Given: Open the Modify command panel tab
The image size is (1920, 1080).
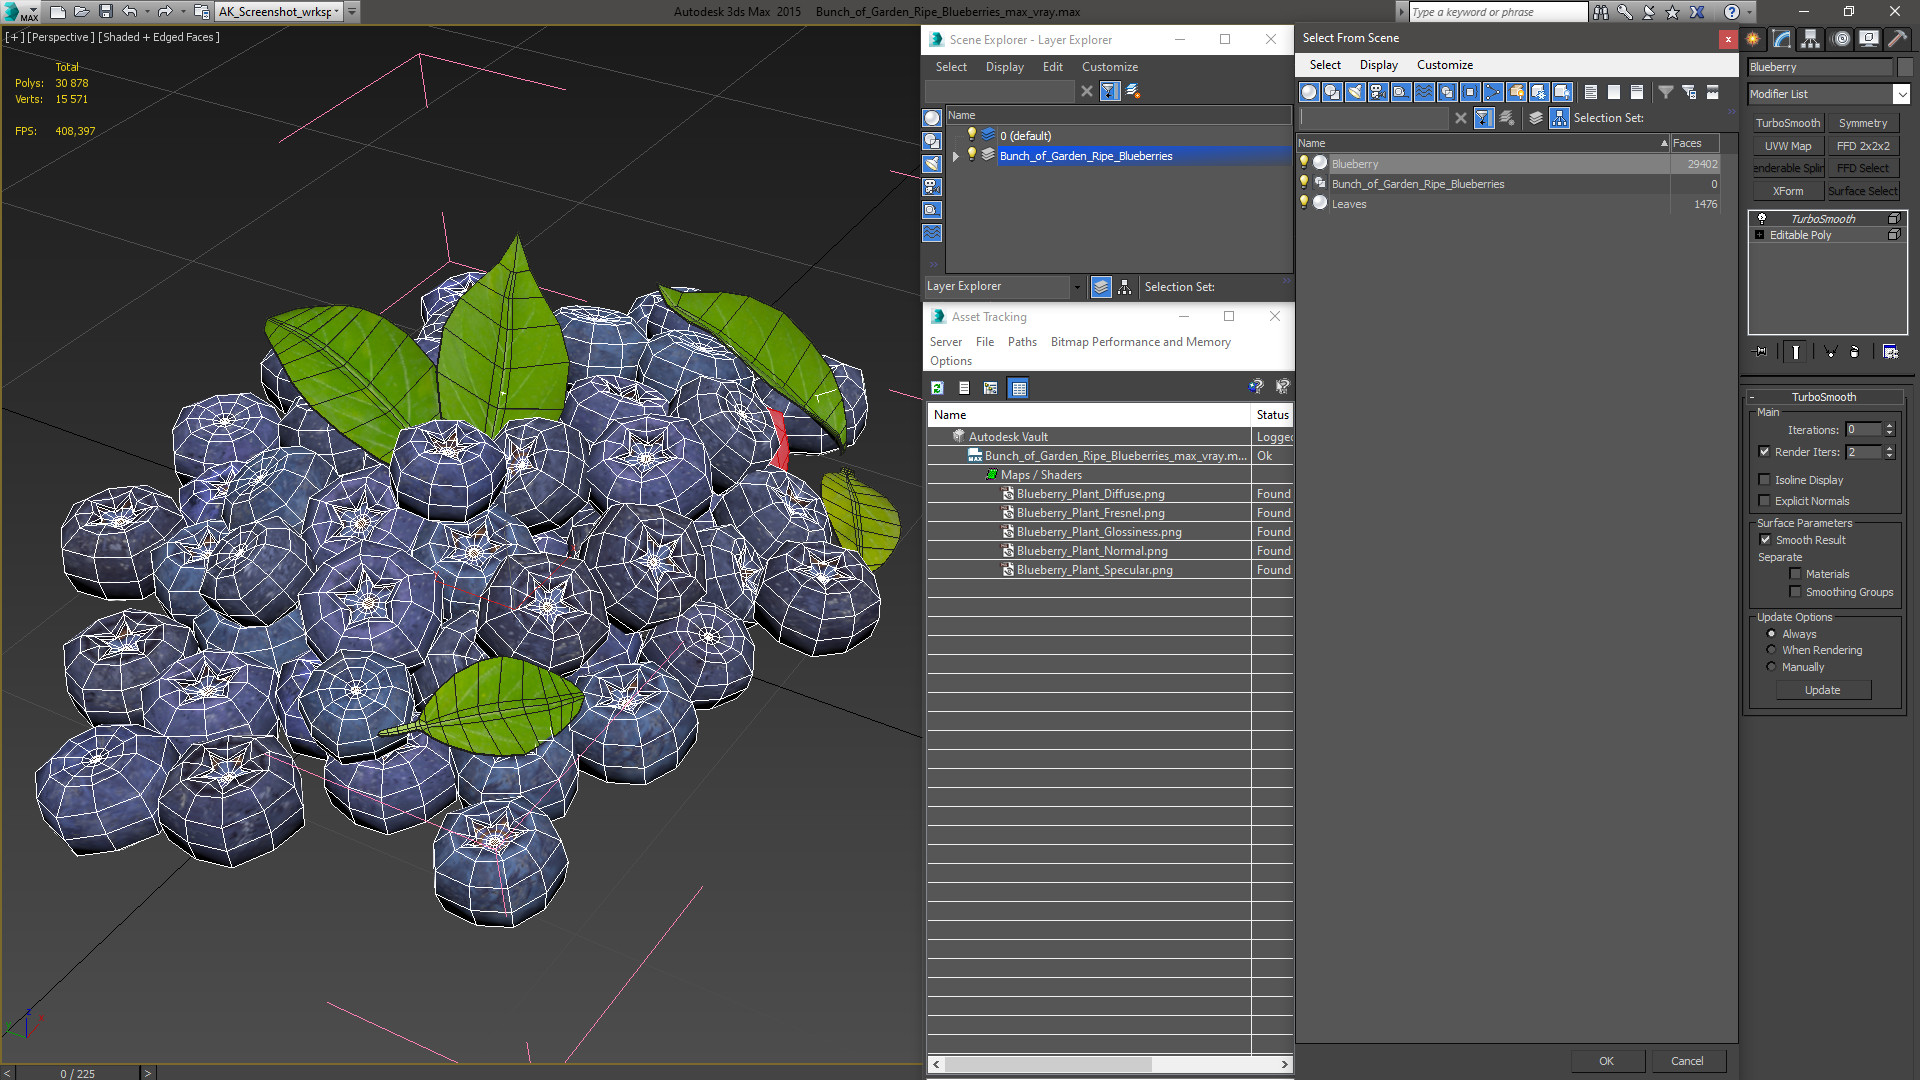Looking at the screenshot, I should point(1782,39).
